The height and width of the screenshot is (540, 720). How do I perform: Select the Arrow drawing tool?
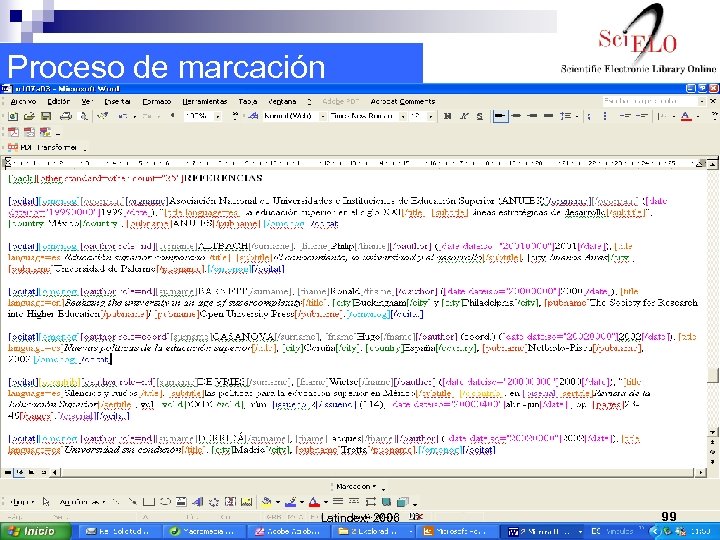(132, 502)
